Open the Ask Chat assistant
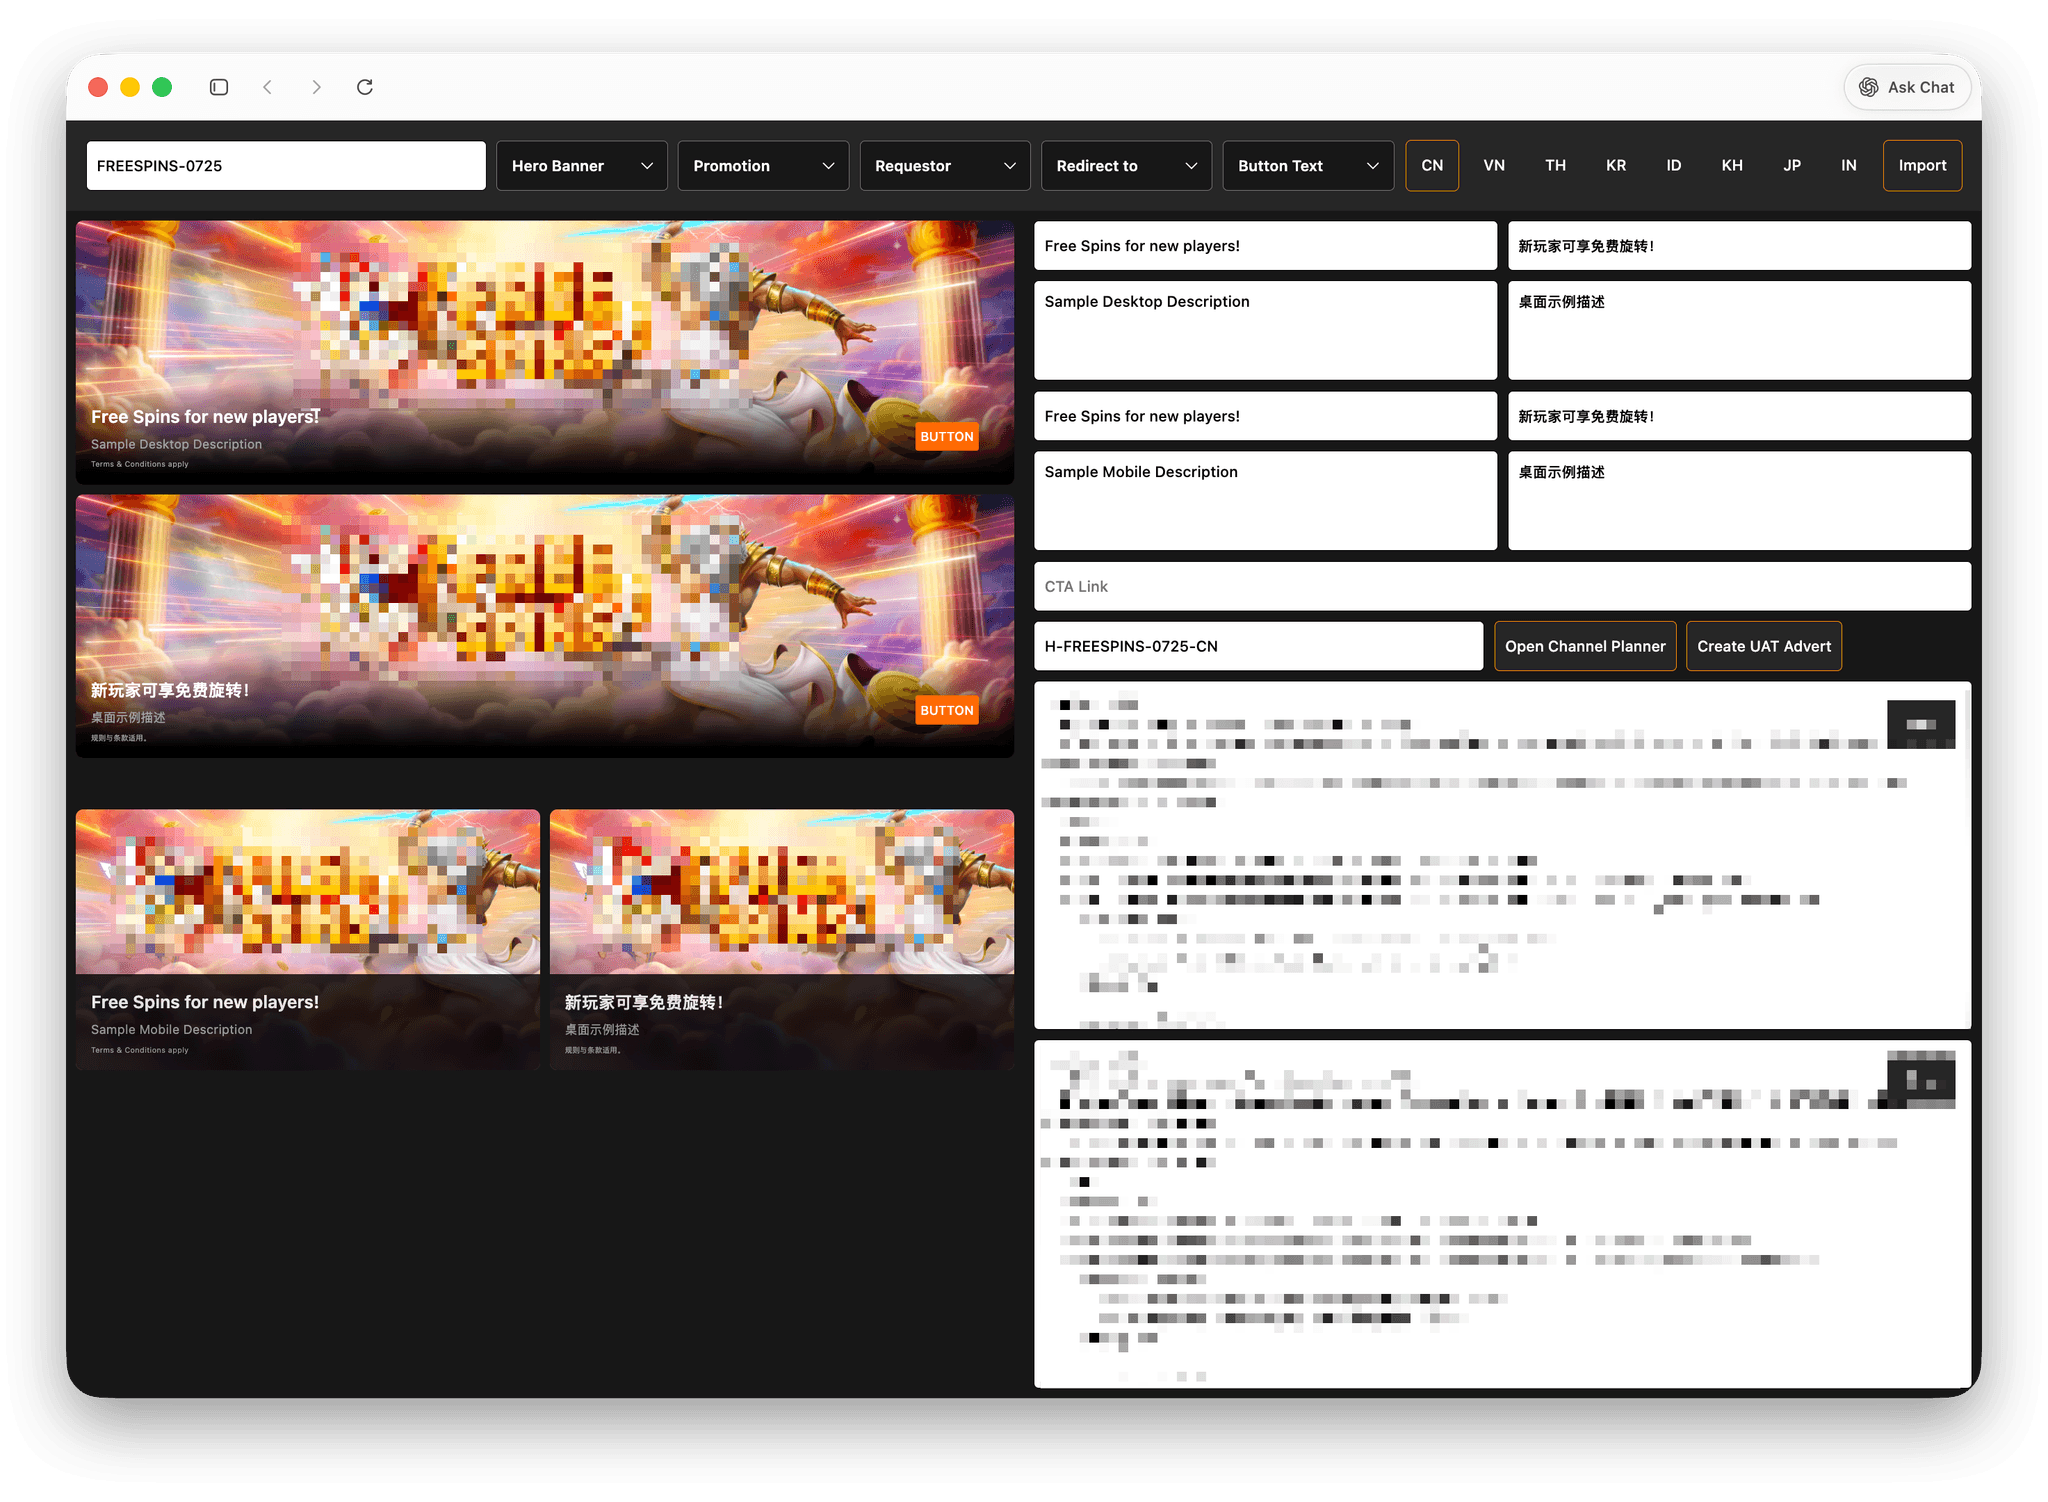2048x1502 pixels. coord(1907,87)
